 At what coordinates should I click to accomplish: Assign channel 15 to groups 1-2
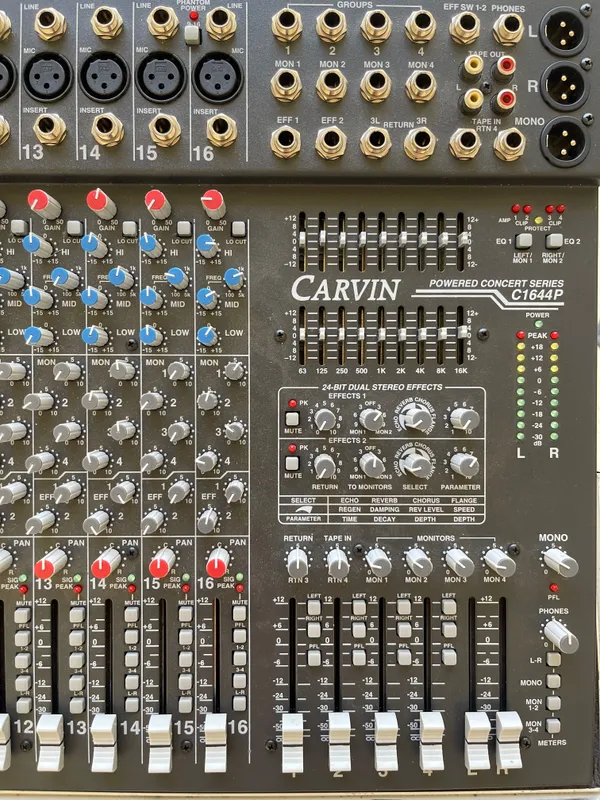(x=185, y=658)
